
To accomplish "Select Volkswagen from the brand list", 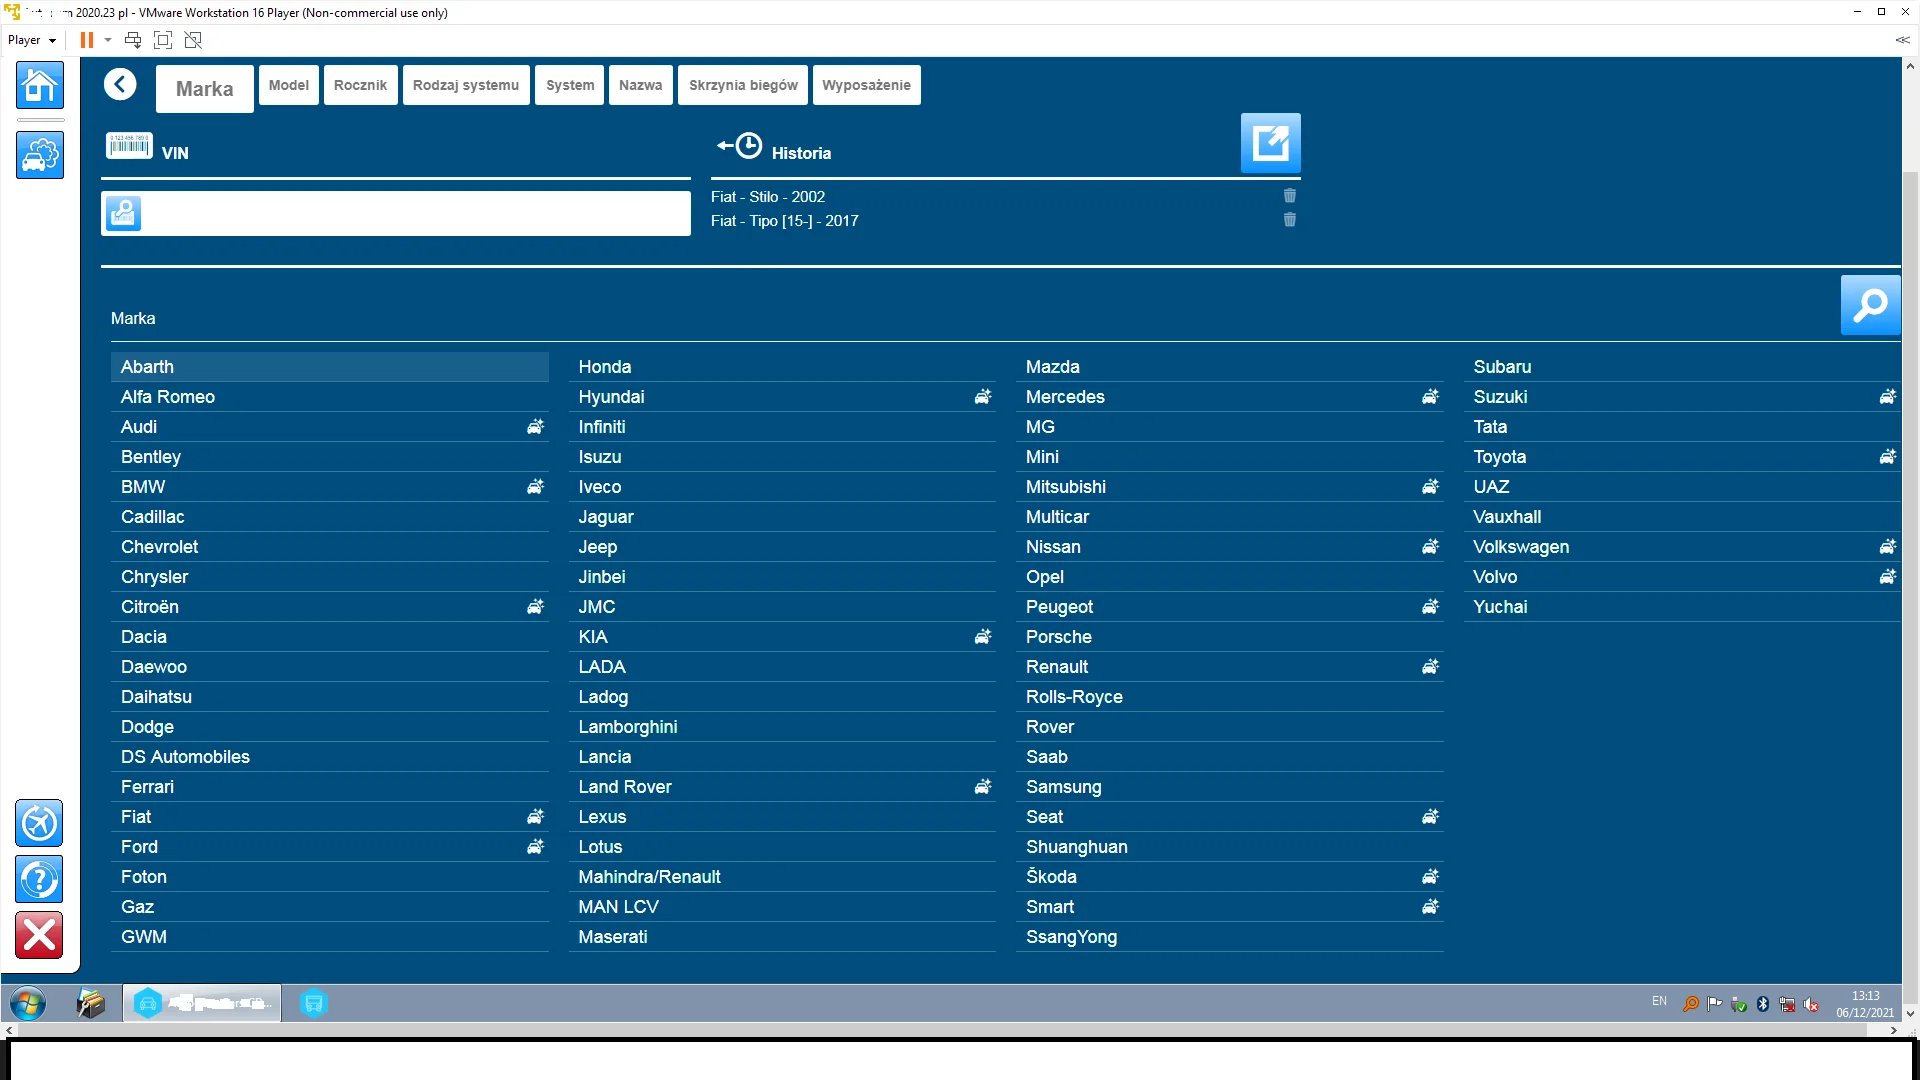I will point(1520,547).
